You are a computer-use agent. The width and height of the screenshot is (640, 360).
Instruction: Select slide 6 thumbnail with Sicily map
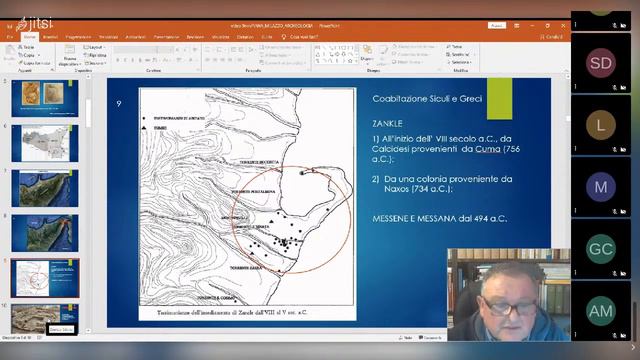point(45,143)
